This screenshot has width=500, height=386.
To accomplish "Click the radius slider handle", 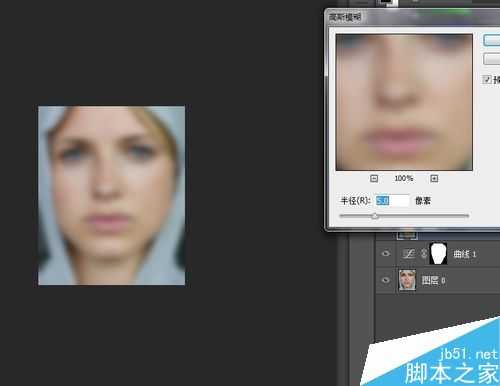I will coord(375,216).
